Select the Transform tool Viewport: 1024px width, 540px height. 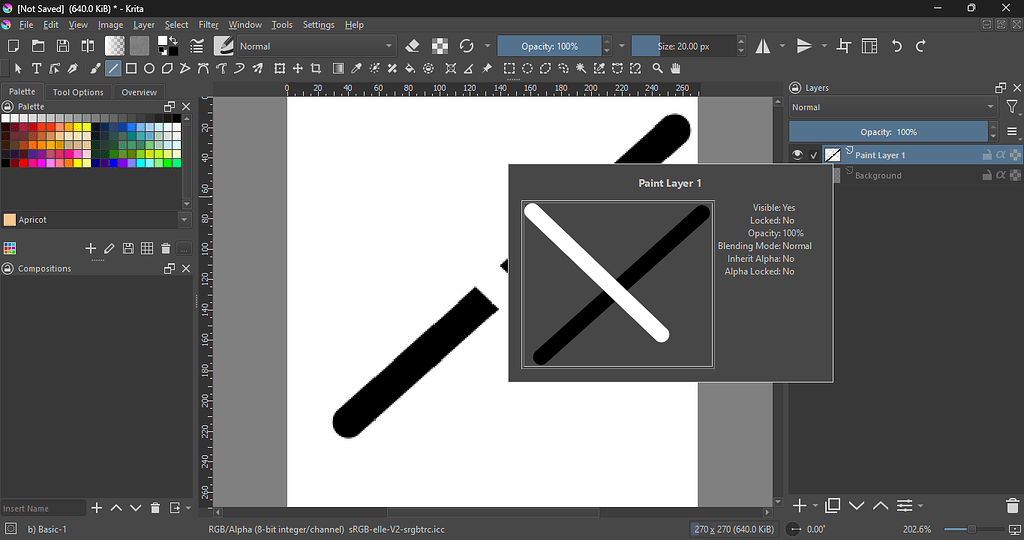coord(280,68)
